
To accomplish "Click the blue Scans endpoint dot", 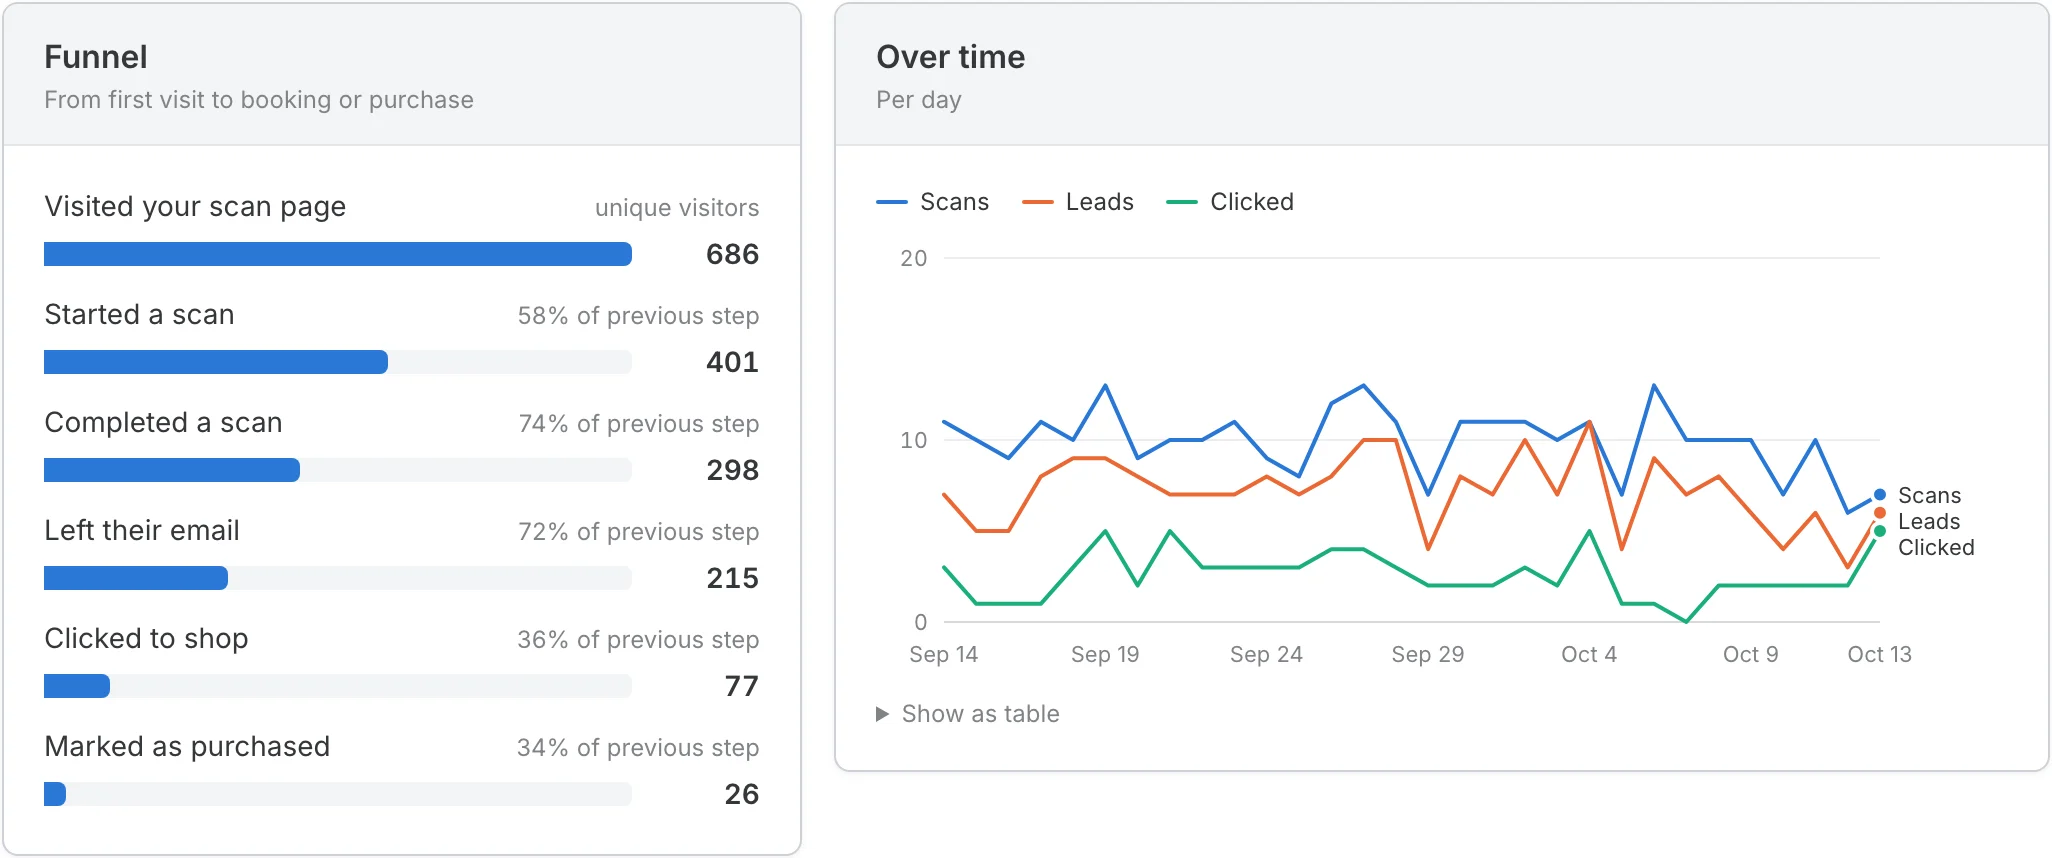I will (x=1880, y=495).
